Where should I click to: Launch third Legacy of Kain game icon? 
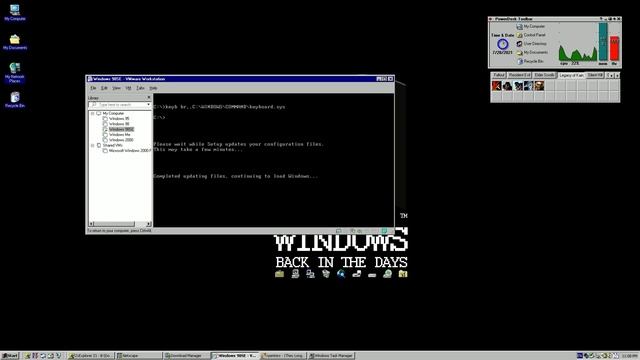[518, 86]
